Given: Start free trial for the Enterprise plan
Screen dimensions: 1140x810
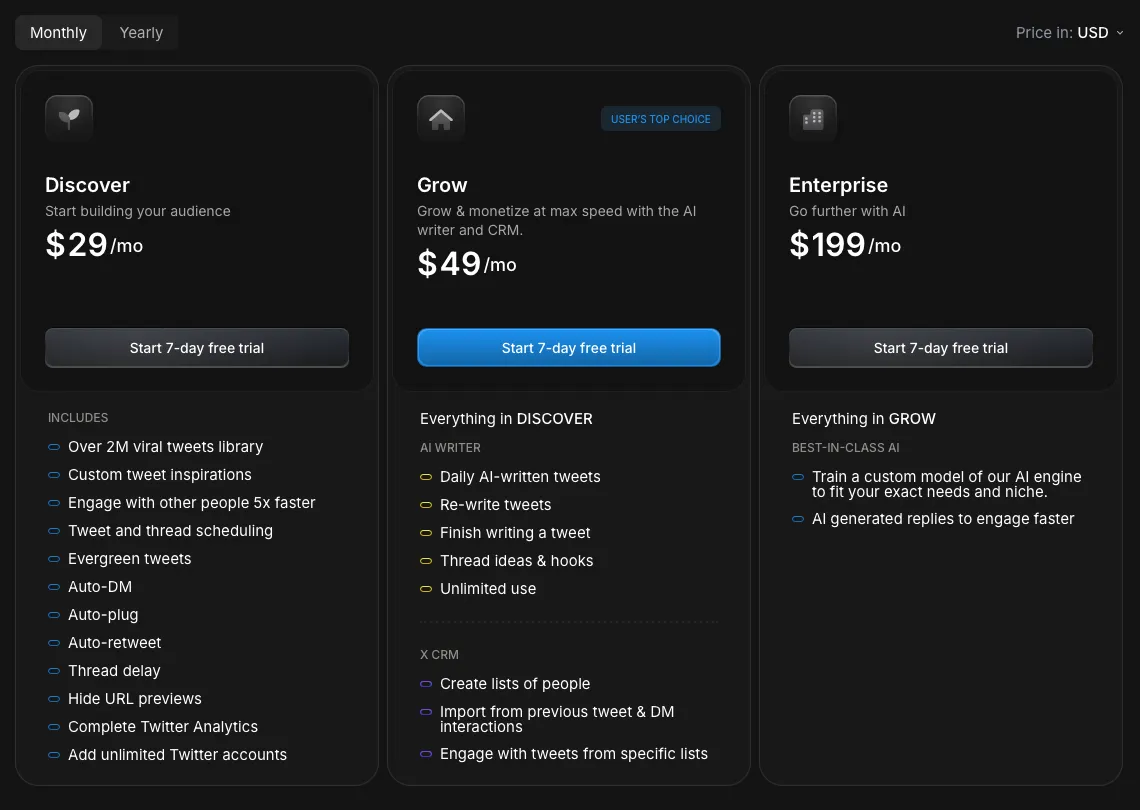Looking at the screenshot, I should [x=940, y=347].
